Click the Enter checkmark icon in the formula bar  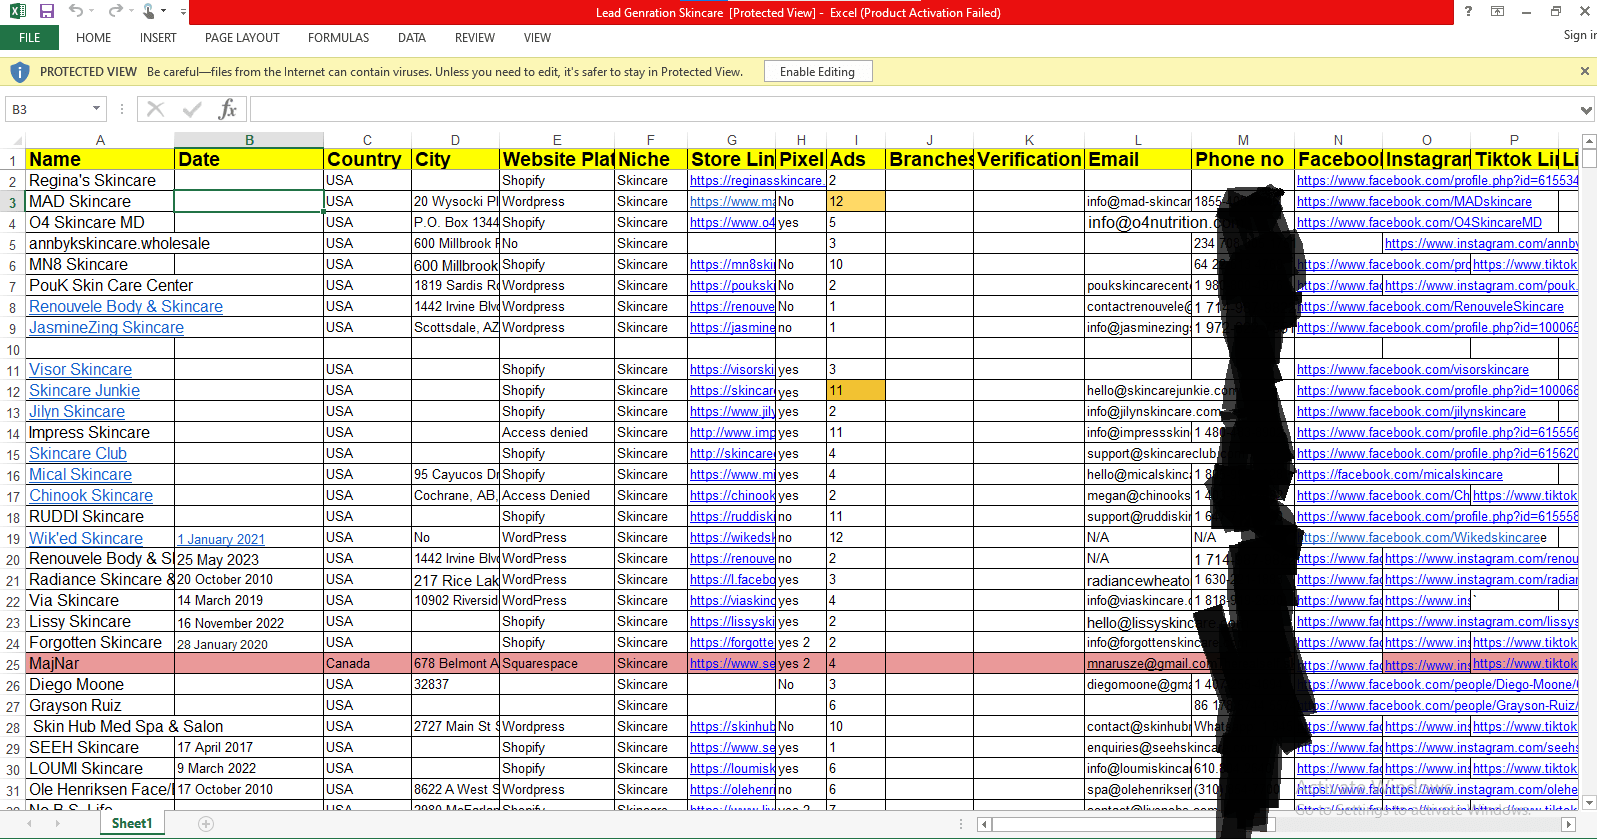192,109
